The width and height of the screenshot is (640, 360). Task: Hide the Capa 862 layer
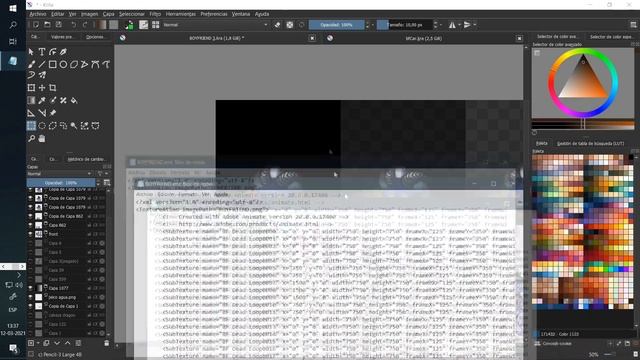click(30, 225)
